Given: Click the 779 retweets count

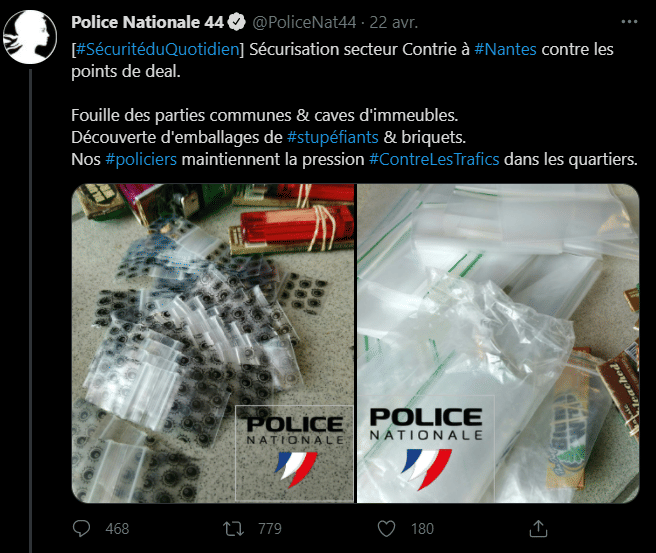Looking at the screenshot, I should point(270,529).
